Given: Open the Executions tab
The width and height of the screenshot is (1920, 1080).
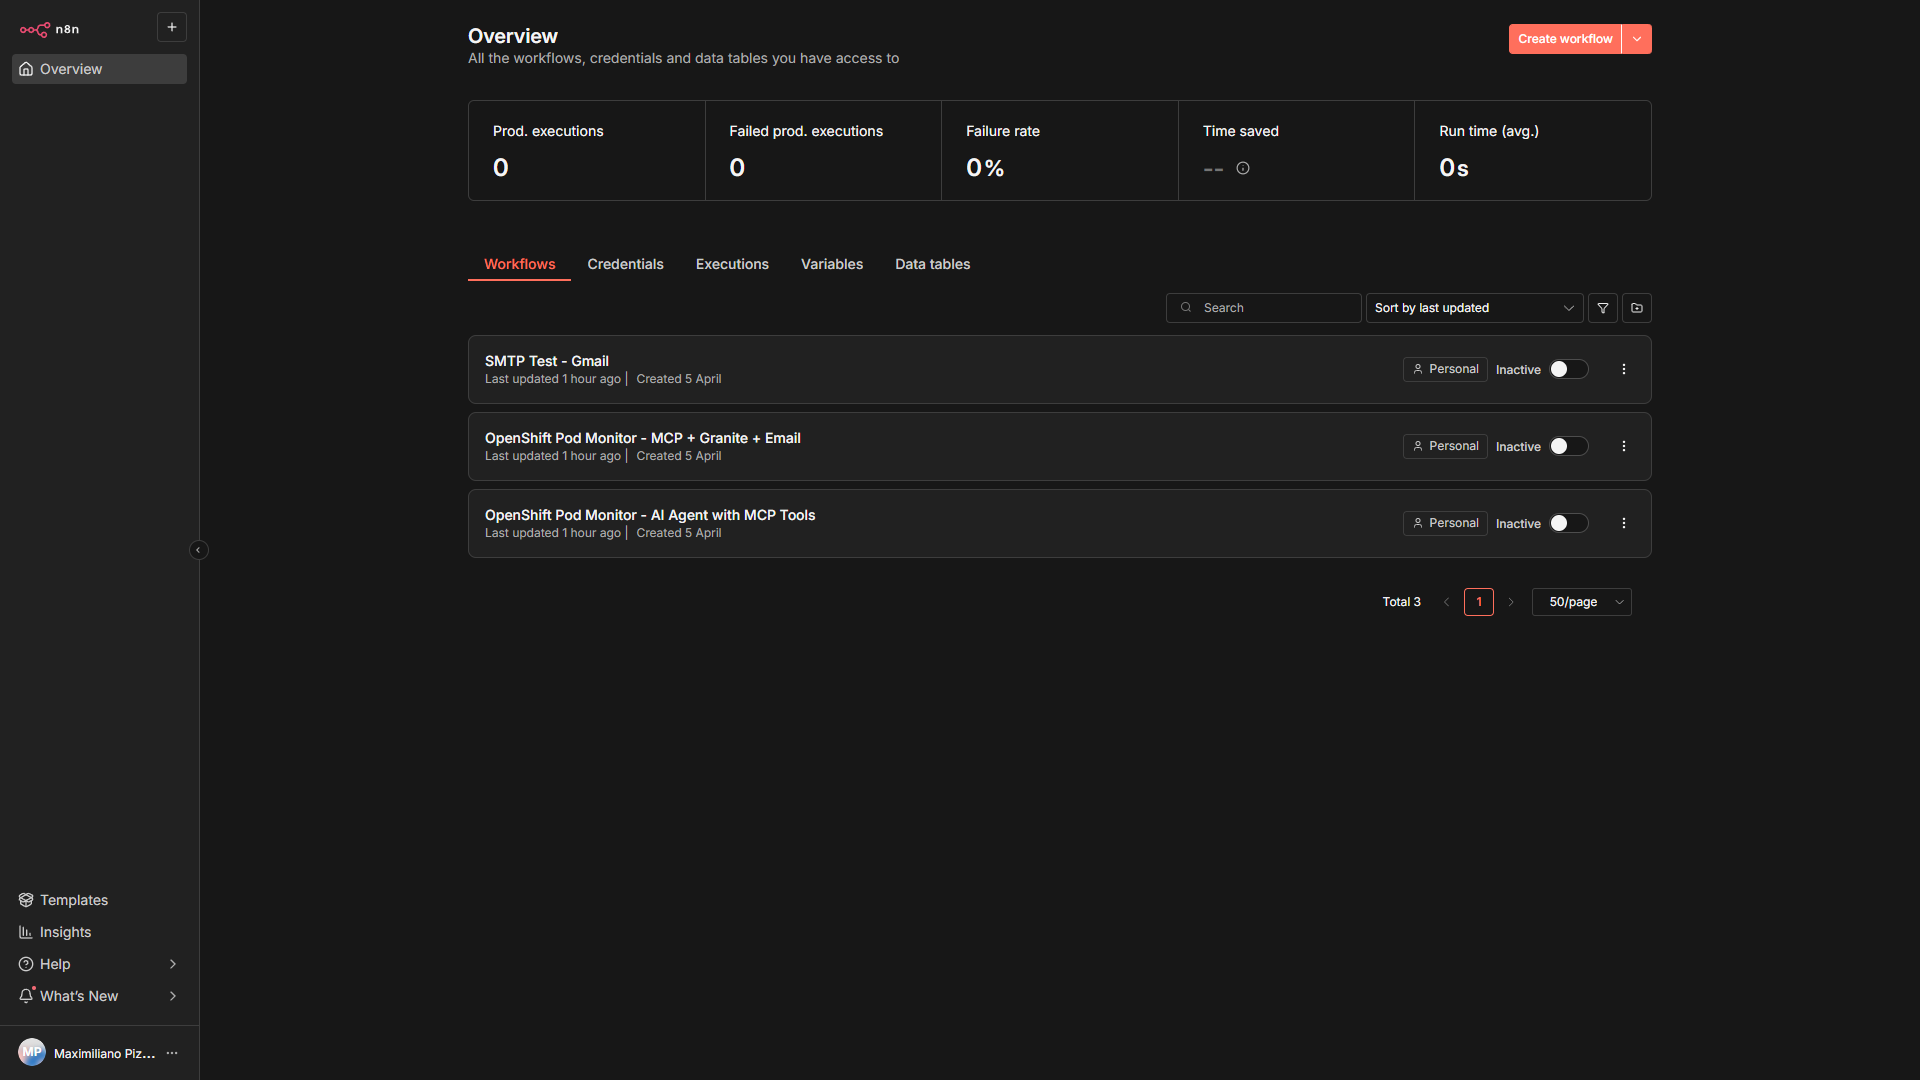Looking at the screenshot, I should tap(732, 264).
